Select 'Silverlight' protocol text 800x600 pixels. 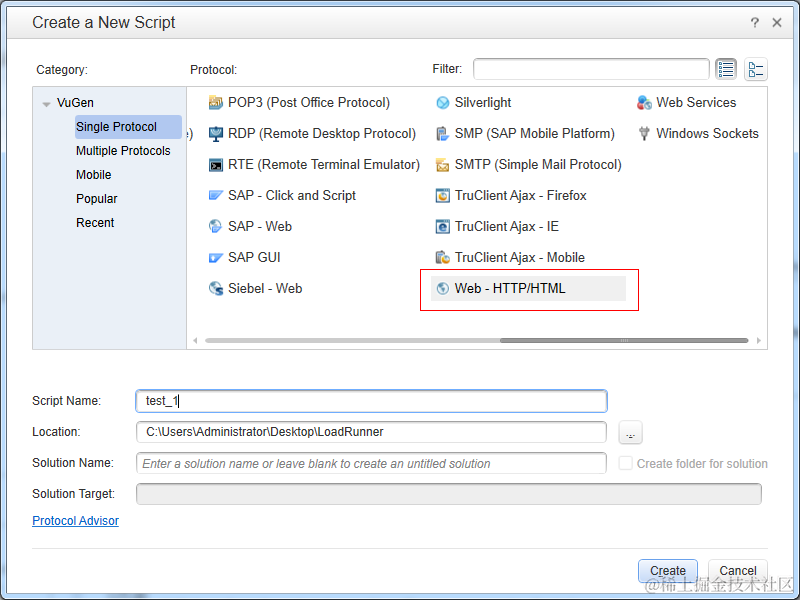pyautogui.click(x=483, y=103)
